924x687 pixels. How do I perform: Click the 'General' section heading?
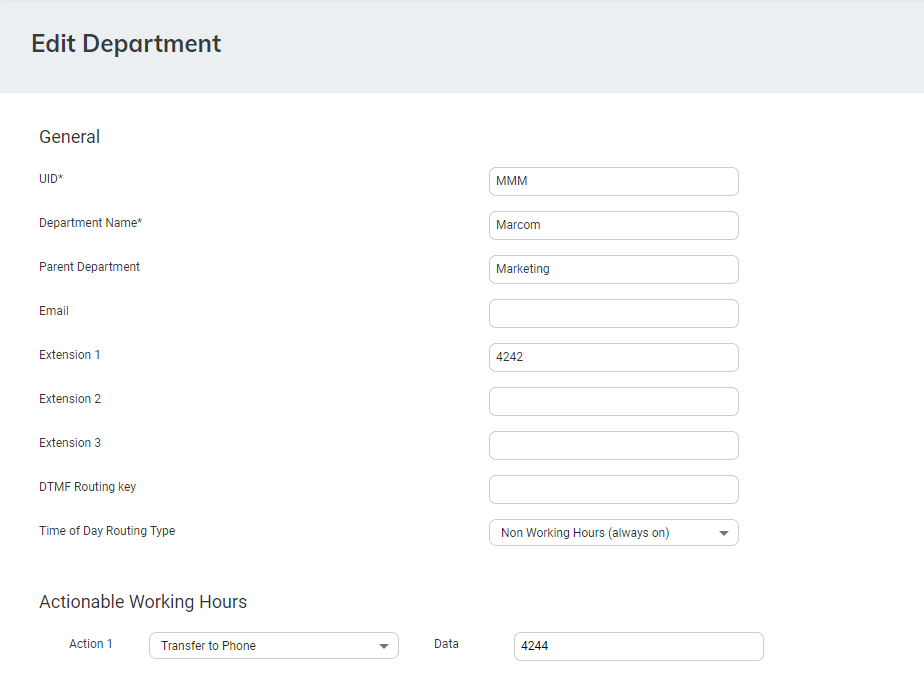pyautogui.click(x=69, y=137)
